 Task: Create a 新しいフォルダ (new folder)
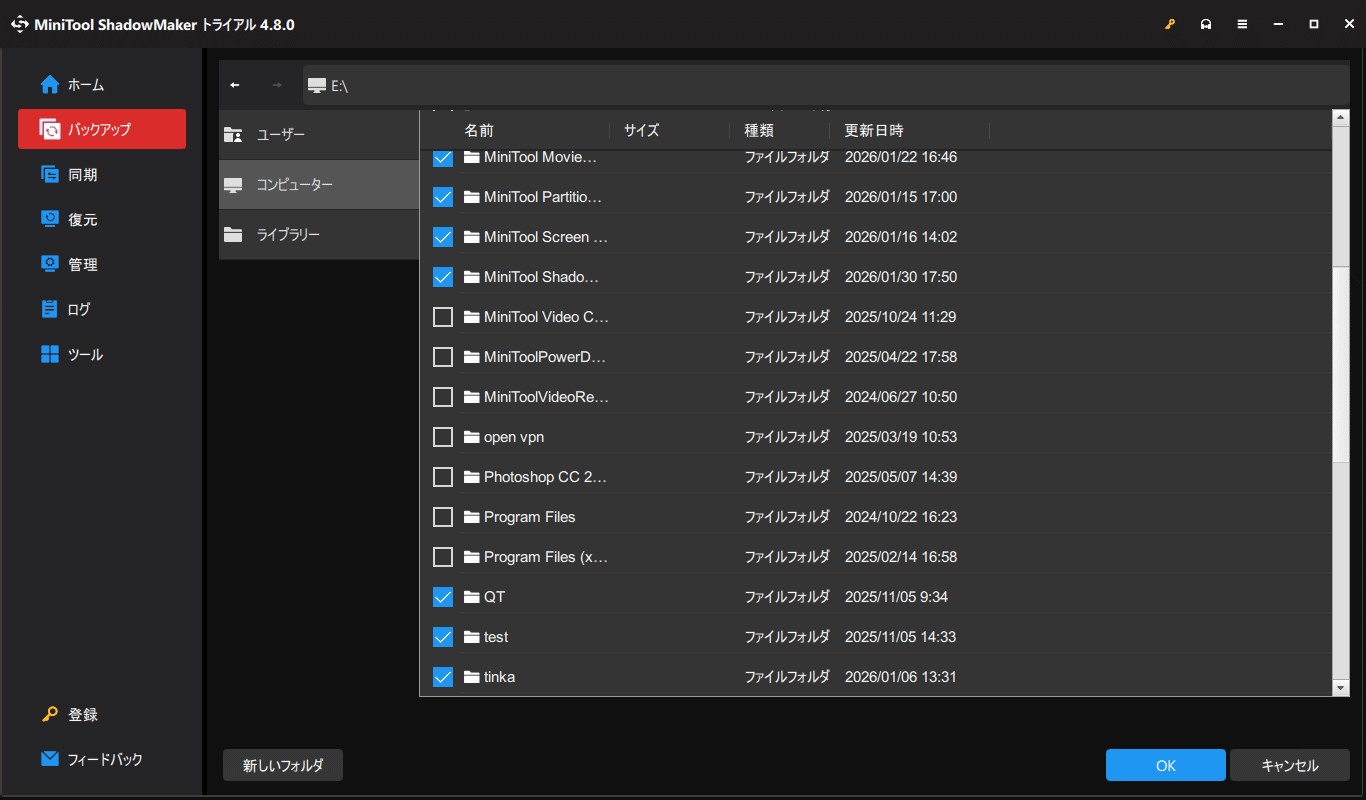point(282,765)
